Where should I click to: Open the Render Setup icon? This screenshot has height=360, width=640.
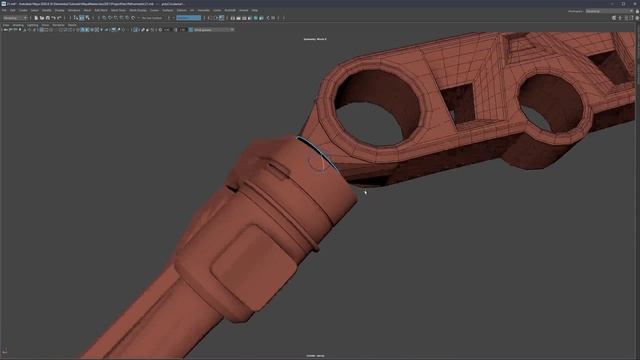pyautogui.click(x=261, y=18)
